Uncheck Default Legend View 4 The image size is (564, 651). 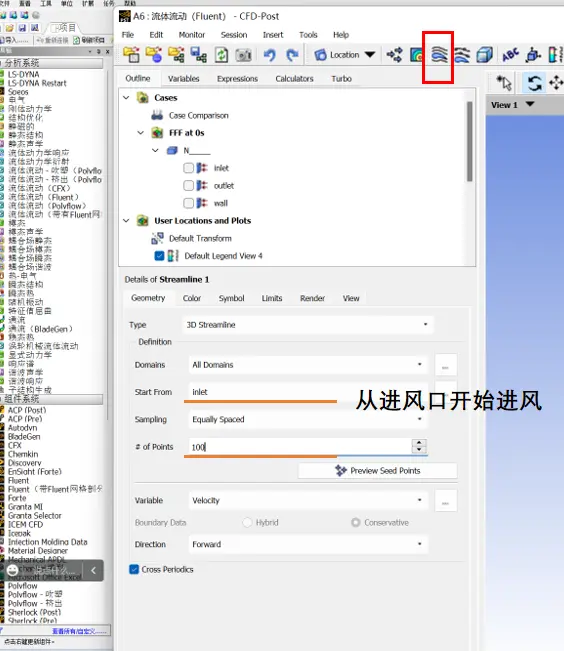click(x=159, y=256)
